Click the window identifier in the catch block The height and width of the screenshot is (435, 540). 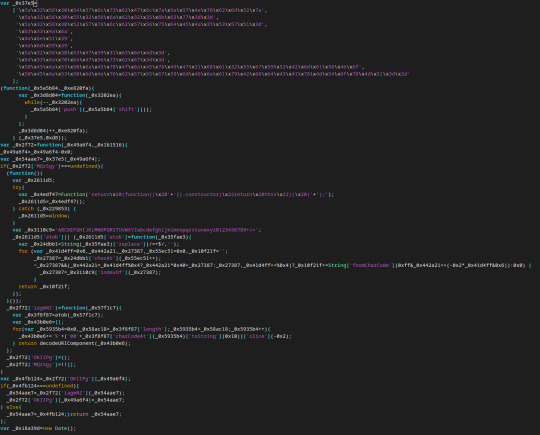tap(58, 216)
